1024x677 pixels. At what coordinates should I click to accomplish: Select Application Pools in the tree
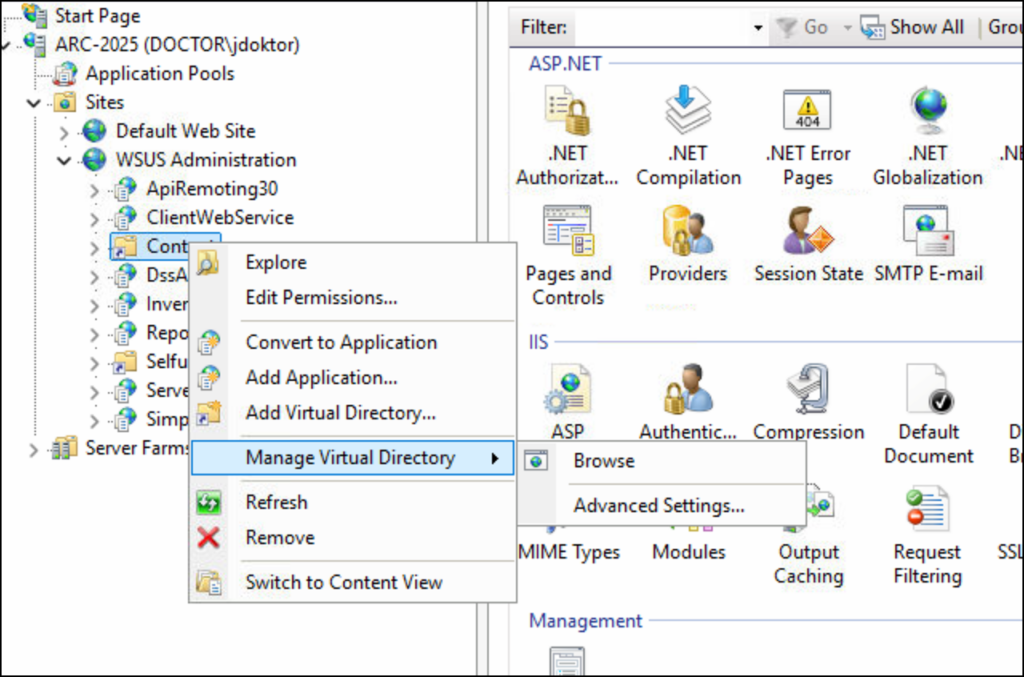point(159,73)
